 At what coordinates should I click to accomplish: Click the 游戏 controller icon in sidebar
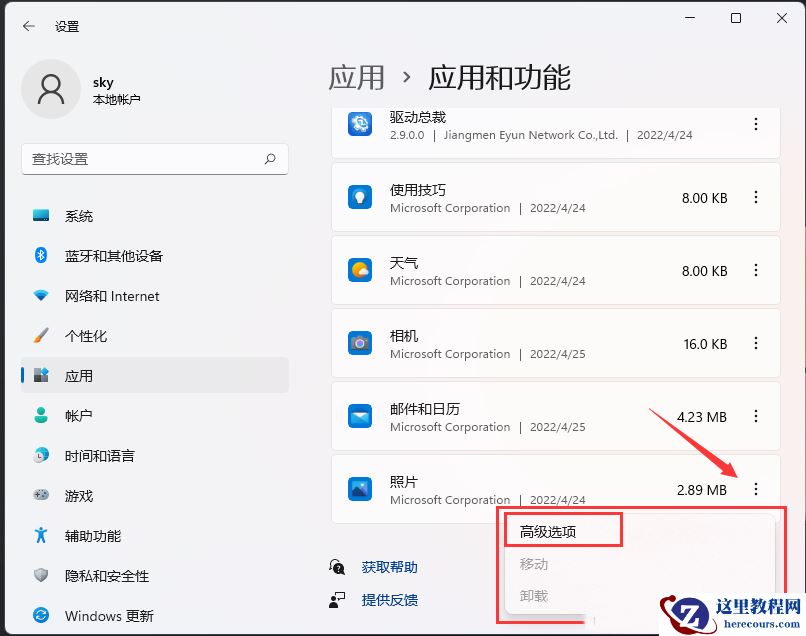tap(40, 496)
